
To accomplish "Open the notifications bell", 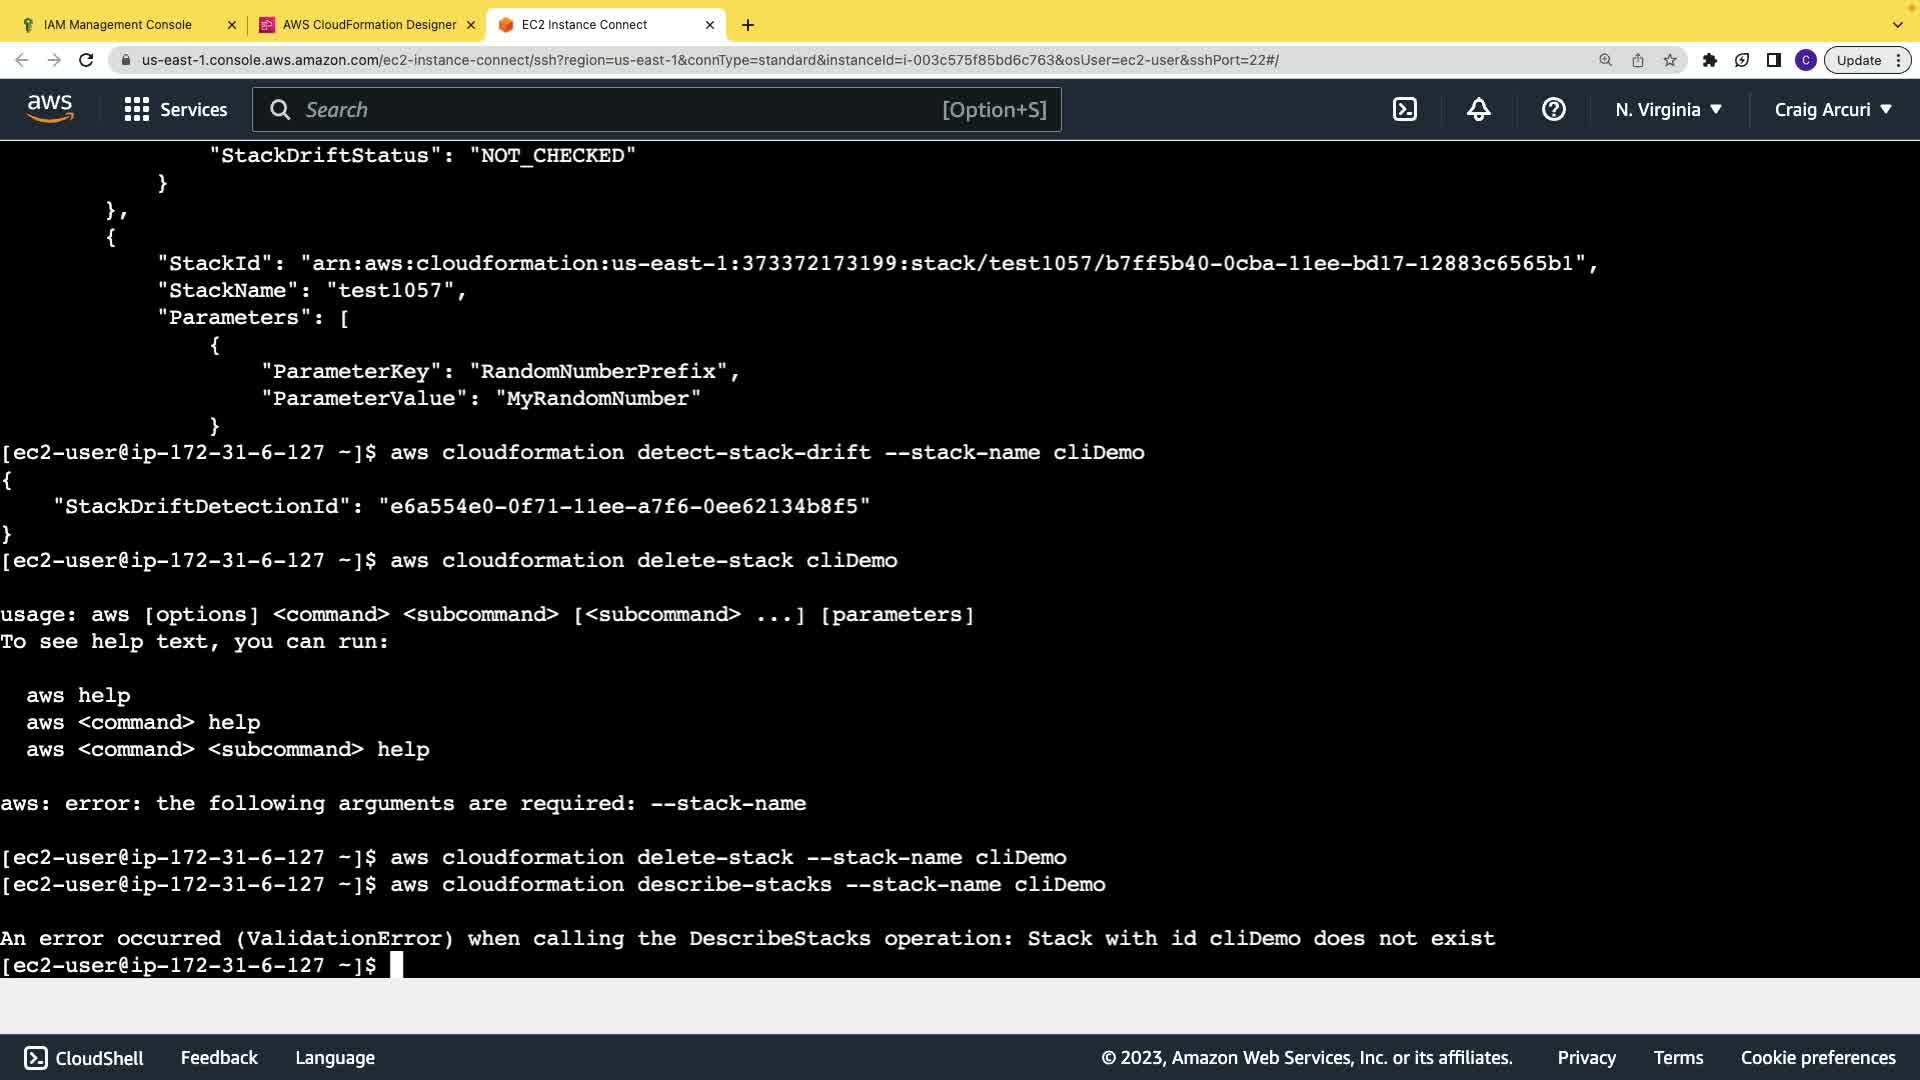I will [1478, 110].
